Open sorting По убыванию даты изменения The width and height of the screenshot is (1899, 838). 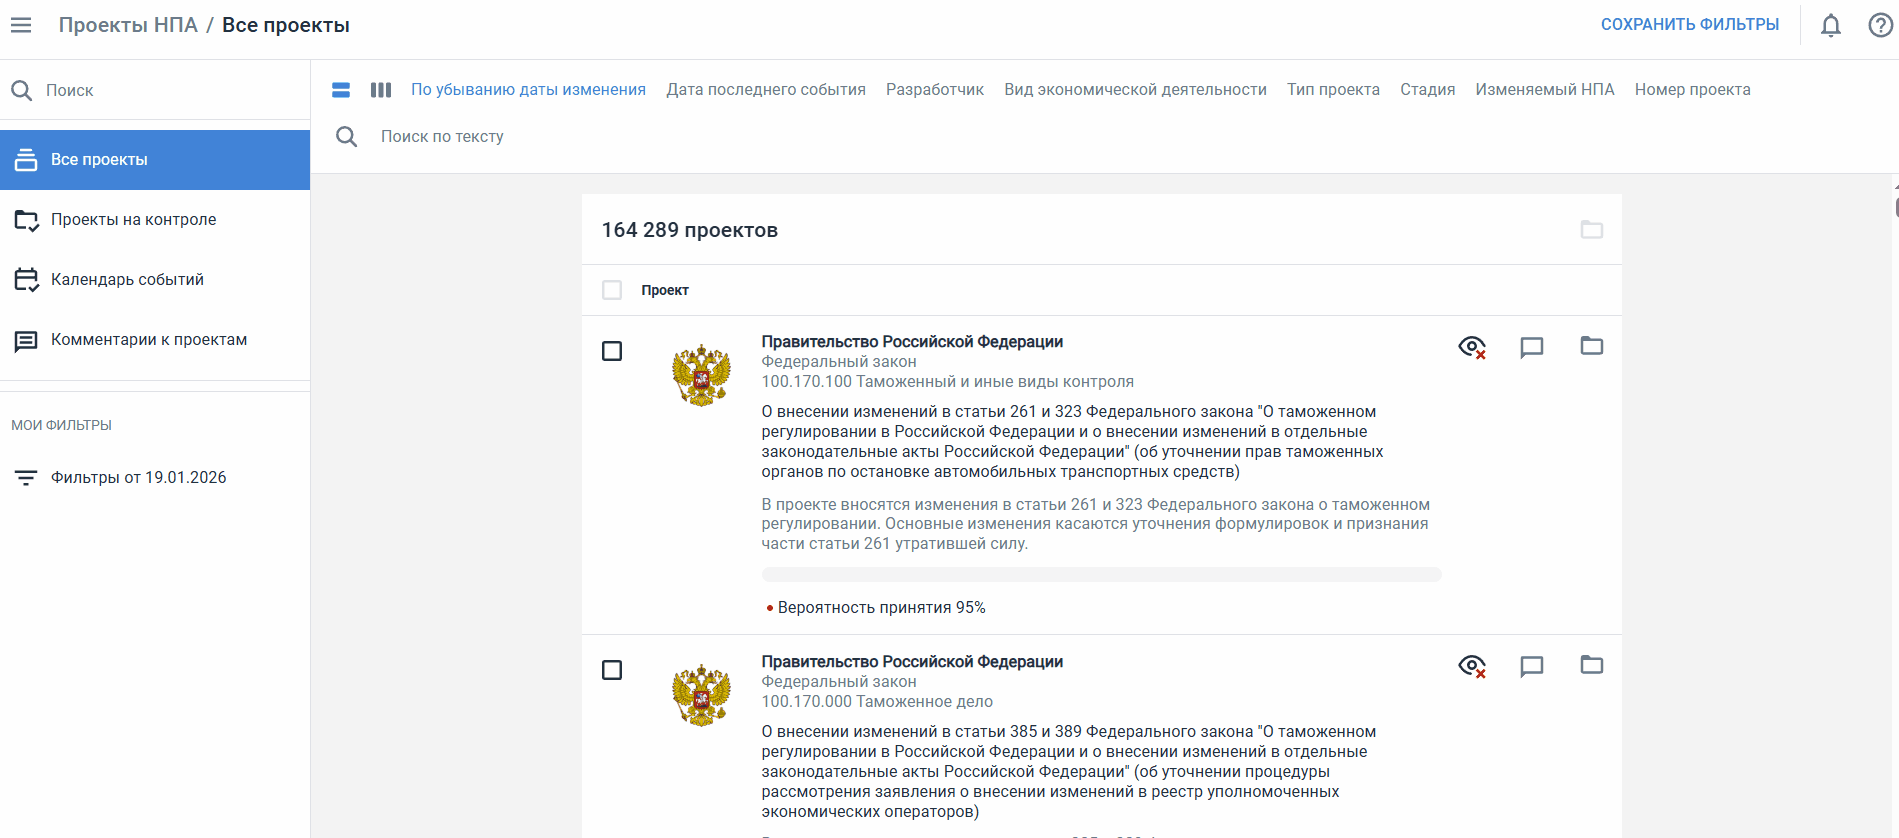click(x=528, y=90)
